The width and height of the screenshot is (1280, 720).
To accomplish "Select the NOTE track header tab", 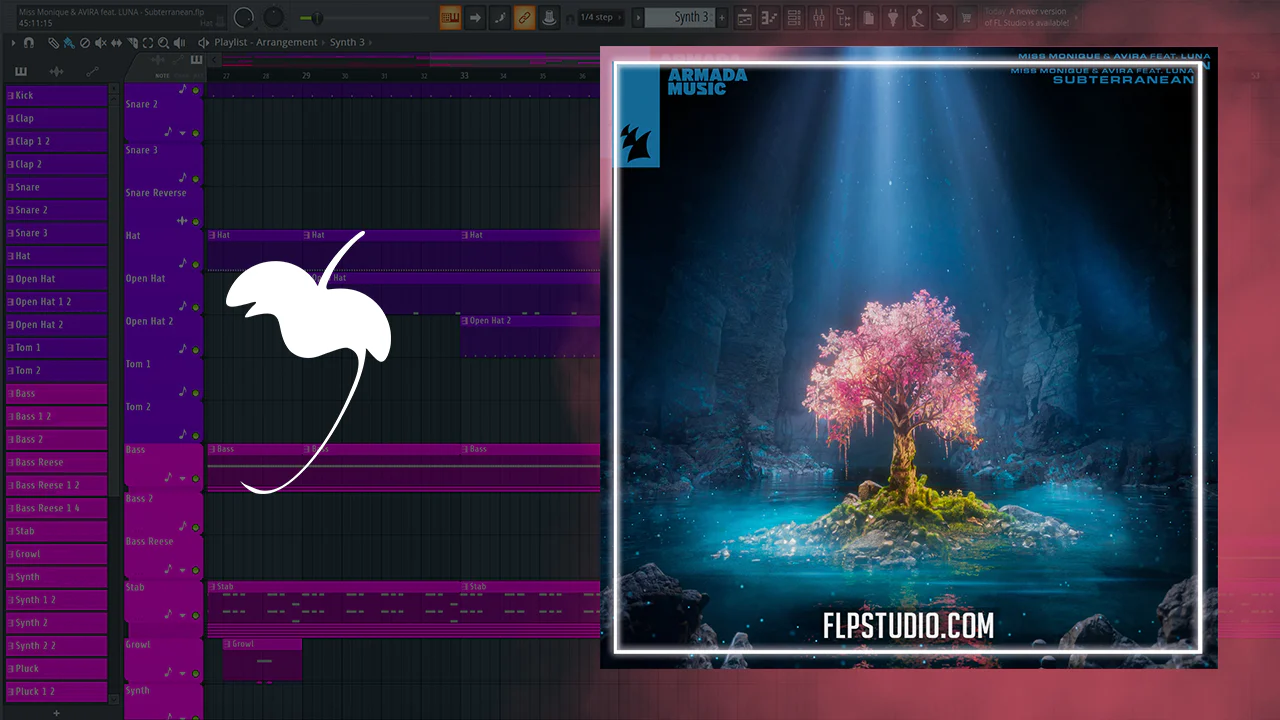I will (x=162, y=75).
